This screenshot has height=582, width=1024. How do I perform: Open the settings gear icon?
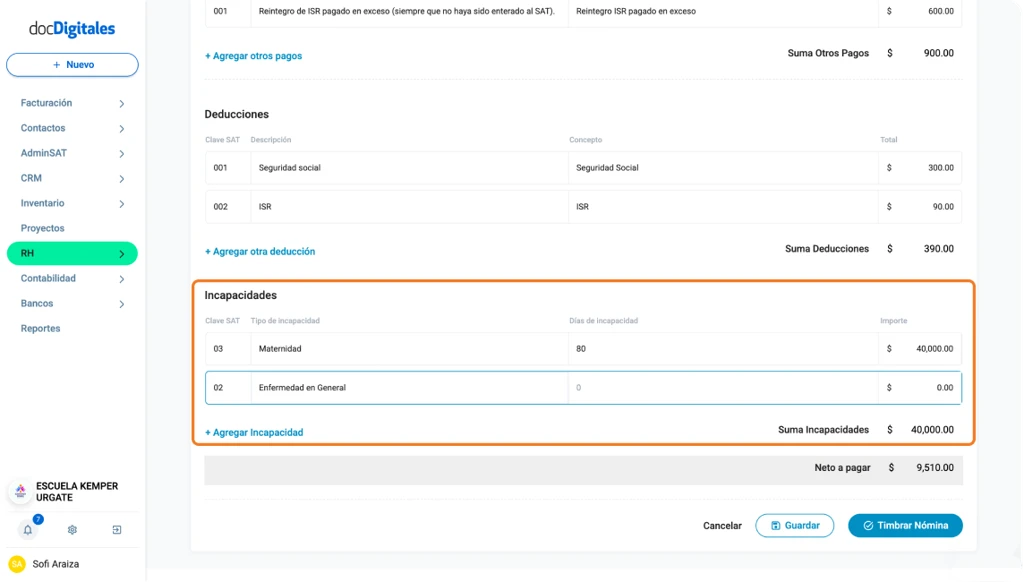(x=72, y=530)
